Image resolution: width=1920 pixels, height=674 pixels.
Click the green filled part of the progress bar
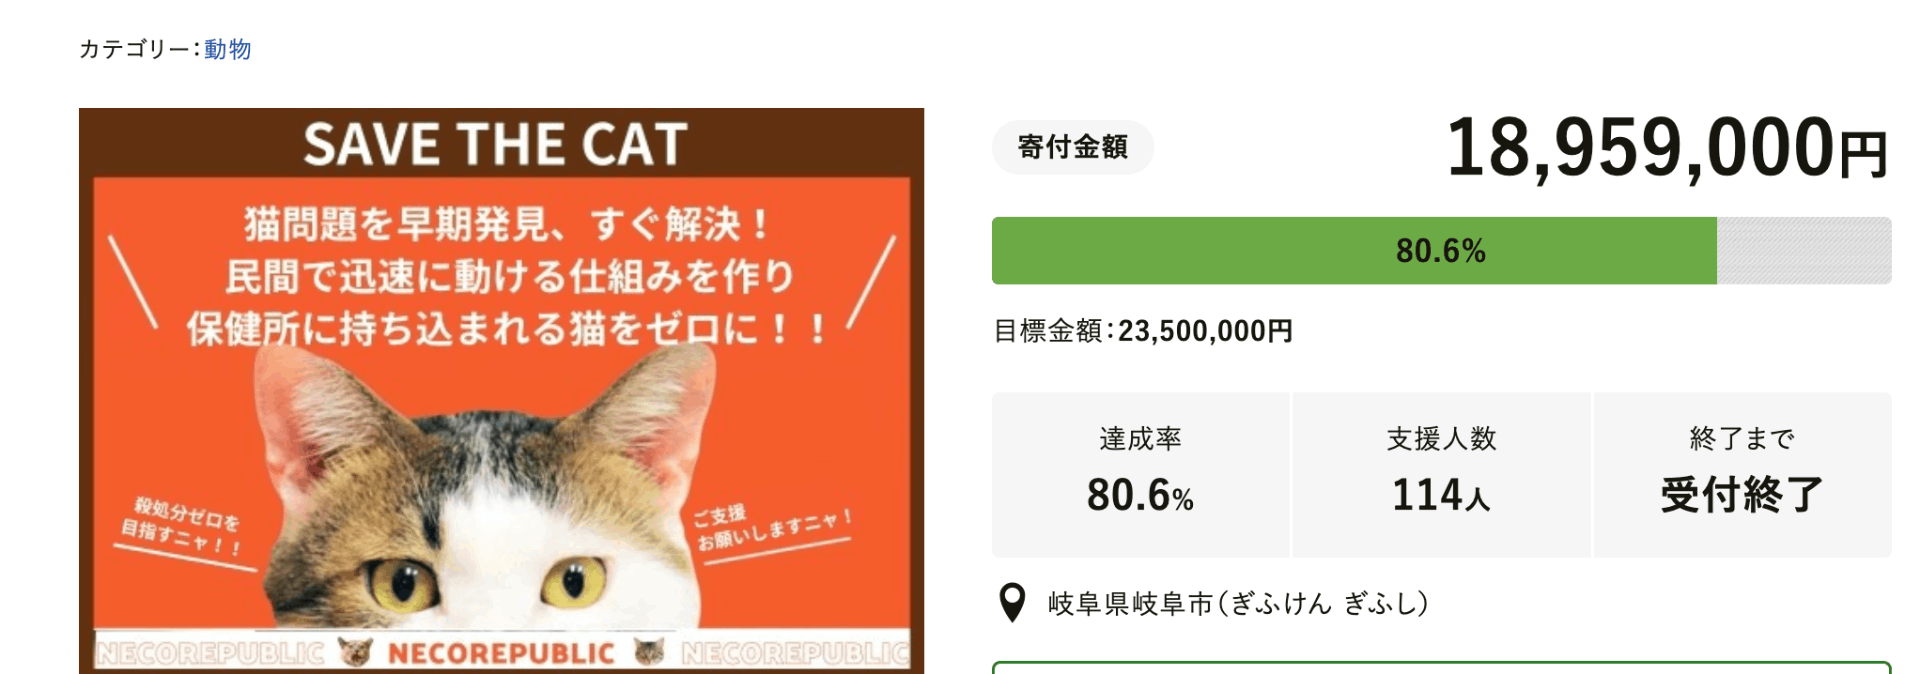[x=1353, y=250]
